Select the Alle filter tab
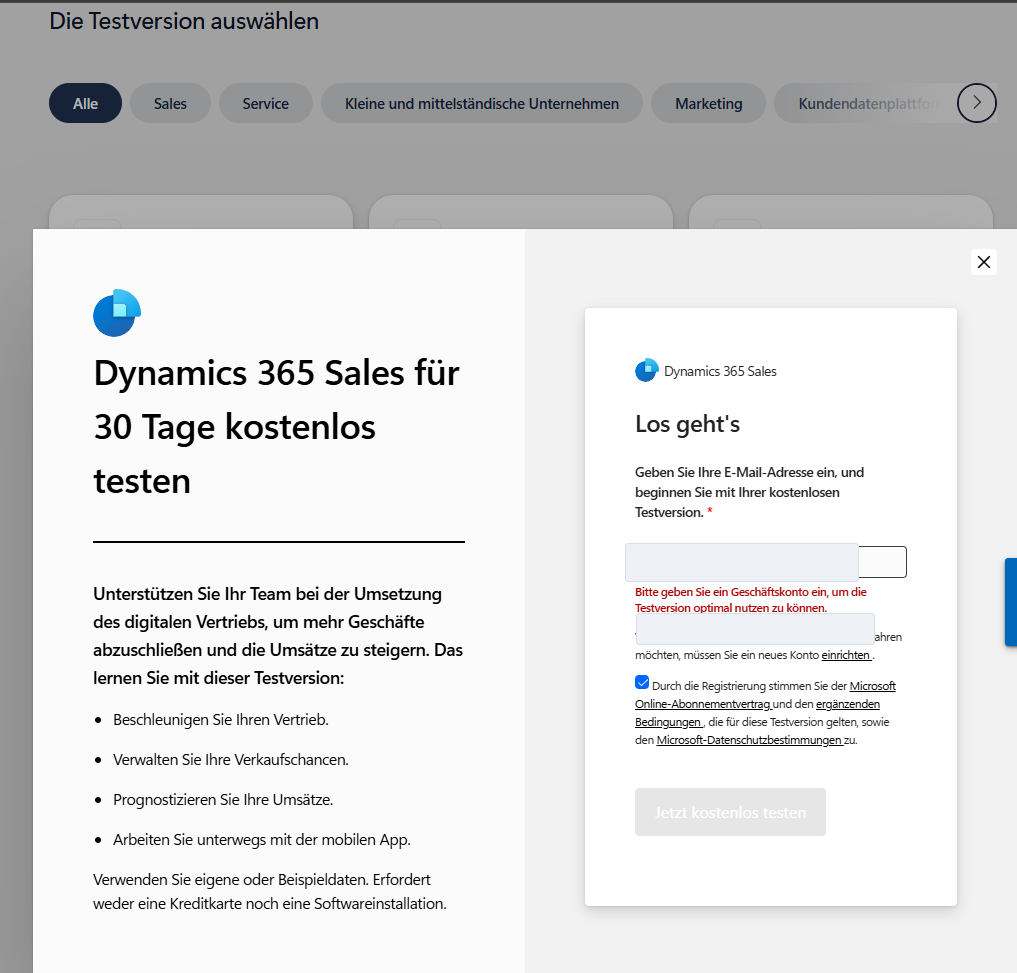This screenshot has width=1017, height=973. 85,103
